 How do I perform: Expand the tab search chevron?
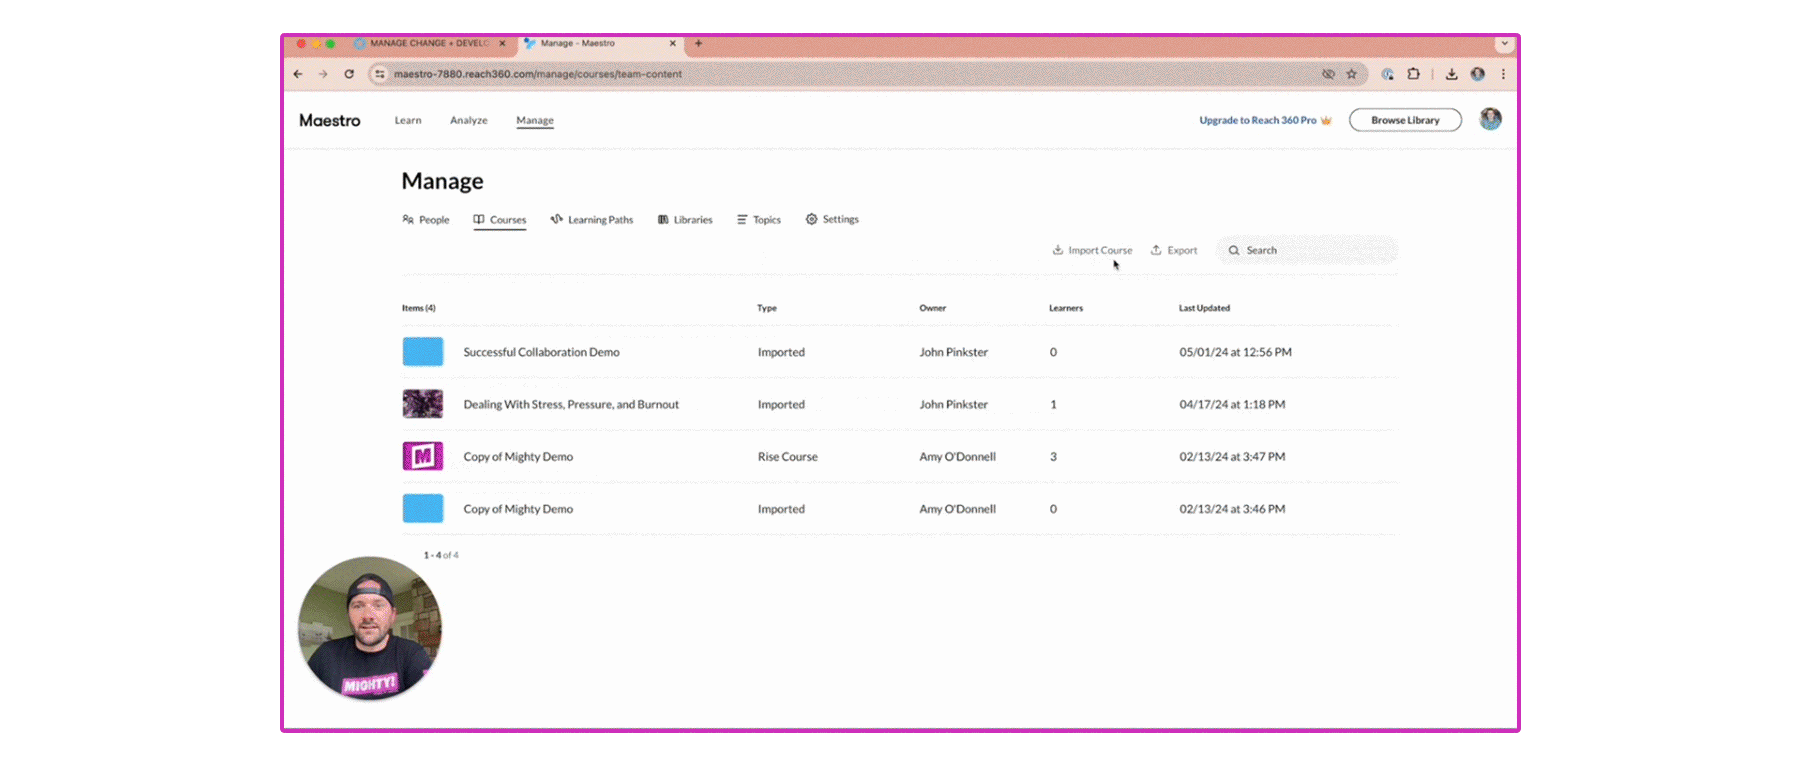(1504, 44)
